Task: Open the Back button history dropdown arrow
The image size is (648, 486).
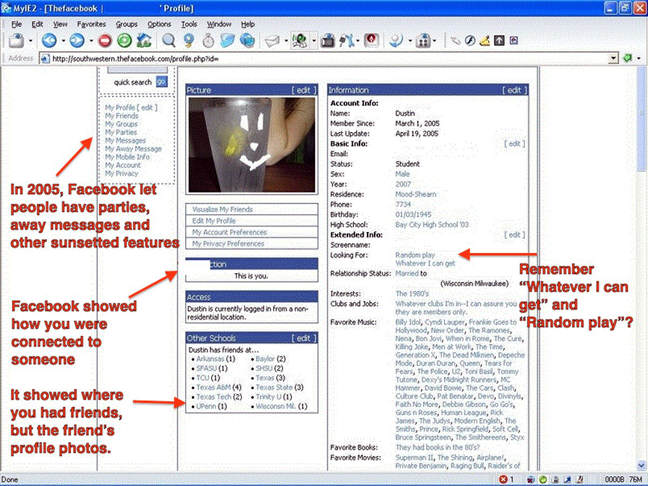Action: [62, 40]
